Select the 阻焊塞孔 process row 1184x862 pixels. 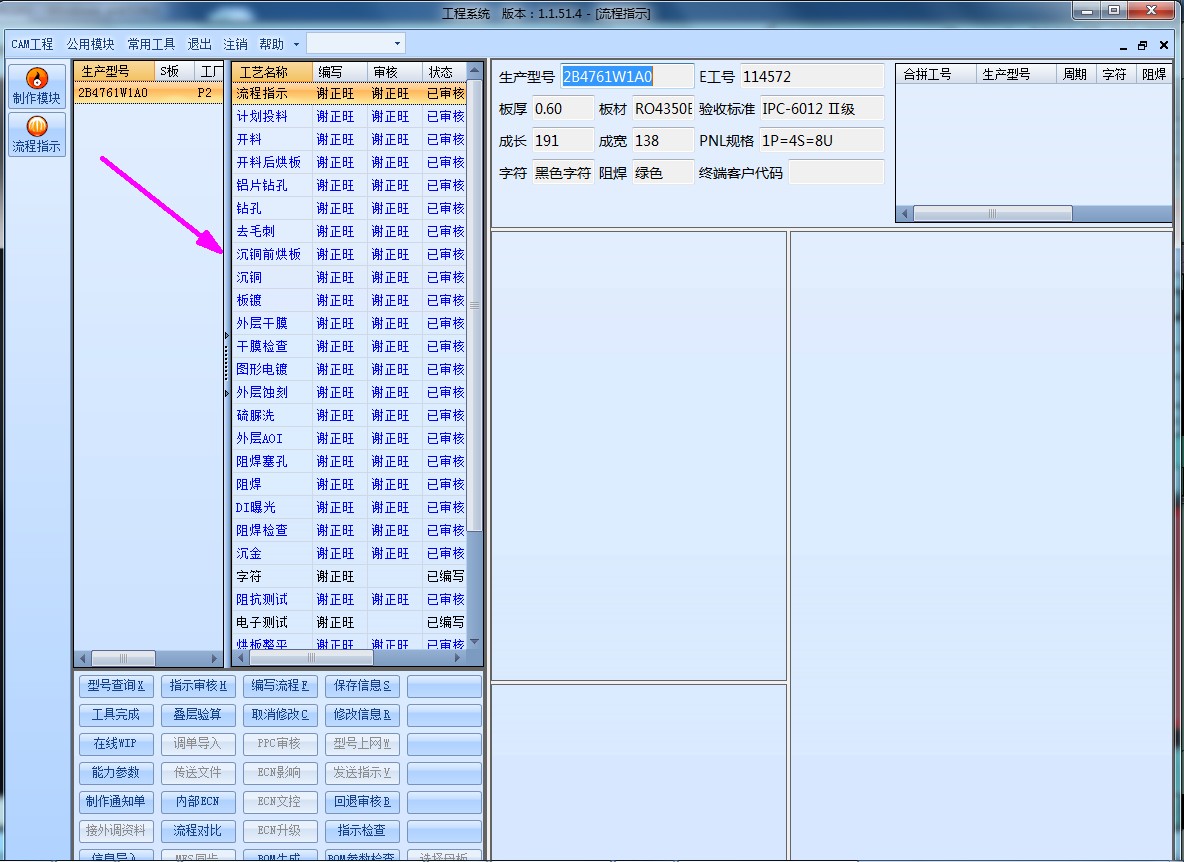tap(350, 461)
